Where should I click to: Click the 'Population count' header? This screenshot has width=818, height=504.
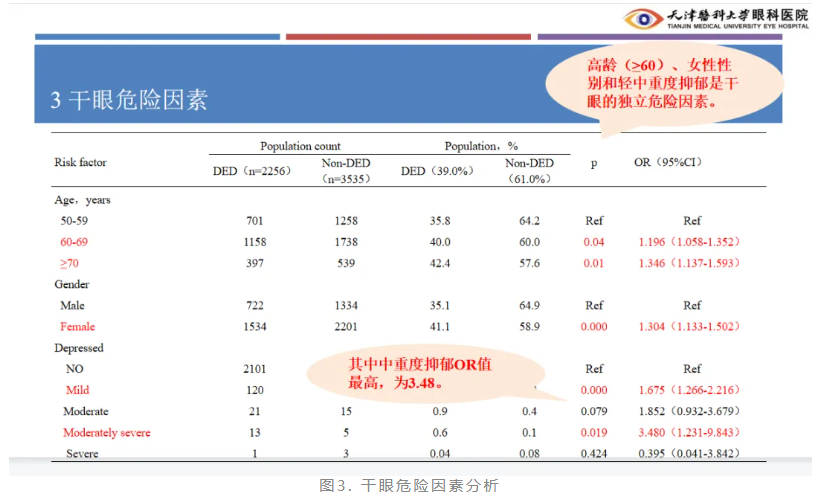(x=299, y=146)
